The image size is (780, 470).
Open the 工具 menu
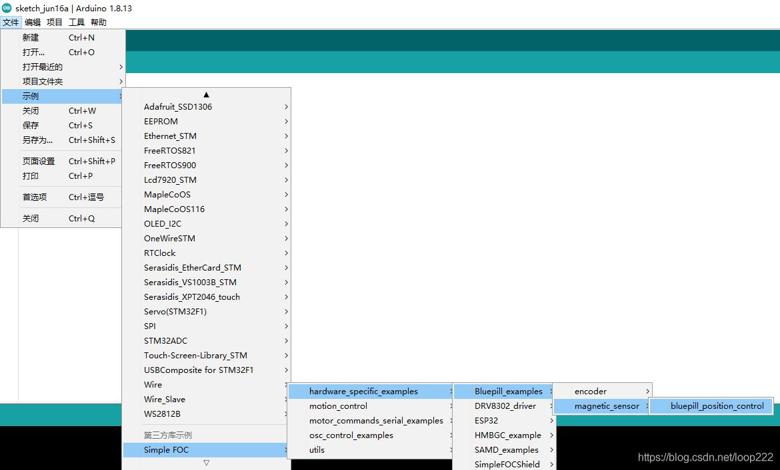point(76,22)
